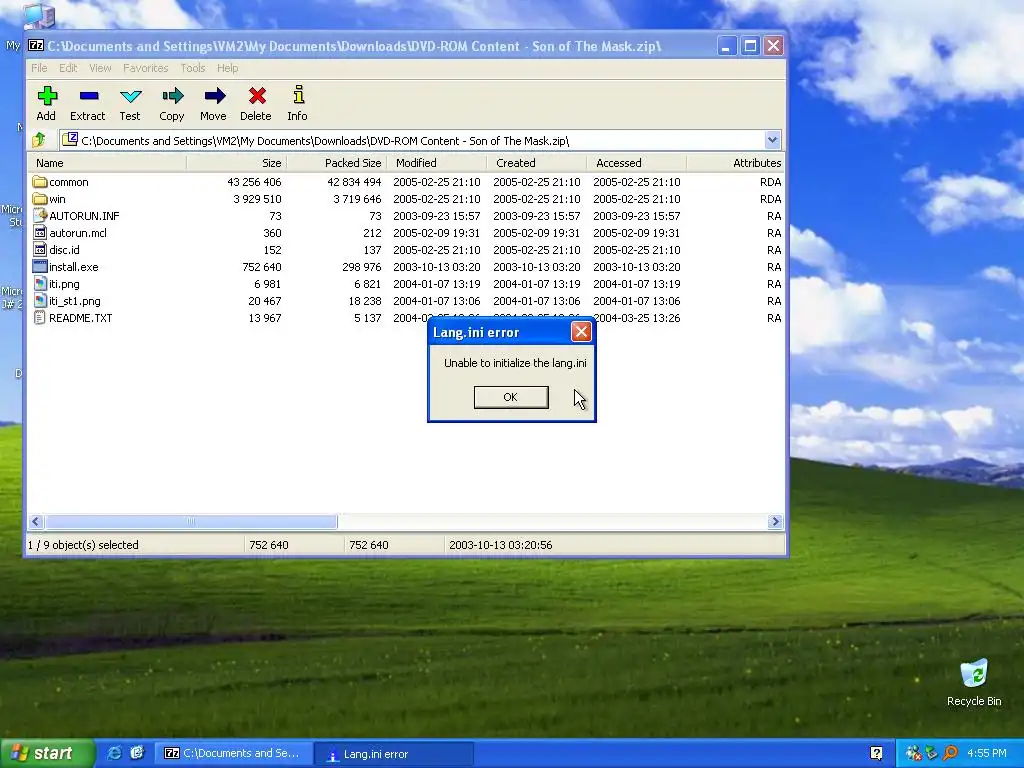Open the Favorites menu
Image resolution: width=1024 pixels, height=768 pixels.
click(x=146, y=68)
